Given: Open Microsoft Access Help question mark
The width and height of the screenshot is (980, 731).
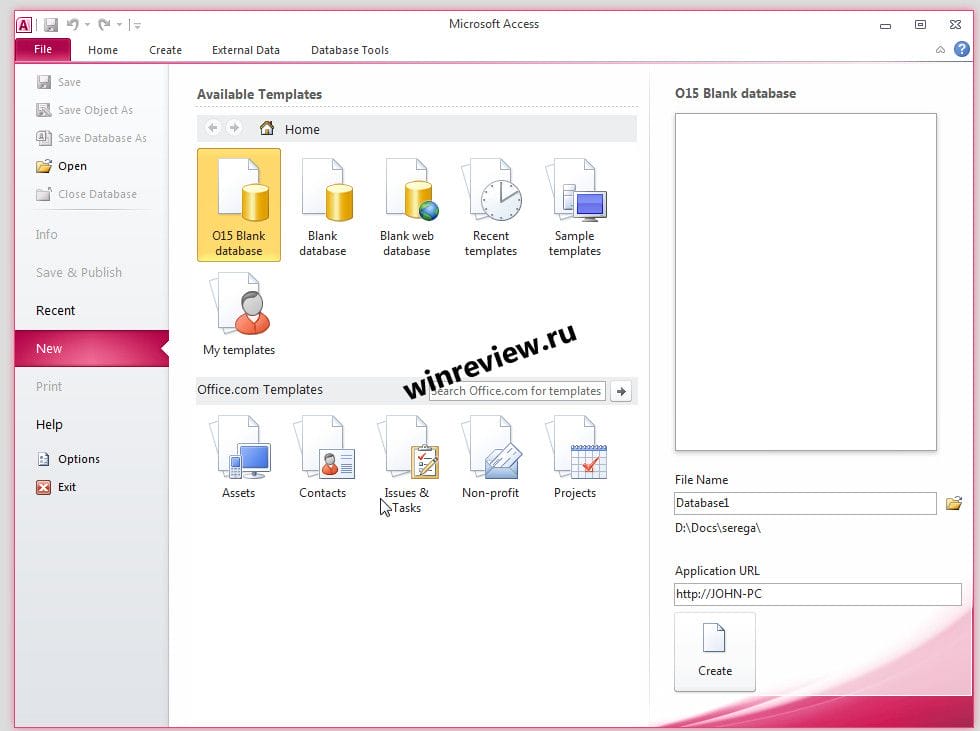Looking at the screenshot, I should pyautogui.click(x=962, y=49).
